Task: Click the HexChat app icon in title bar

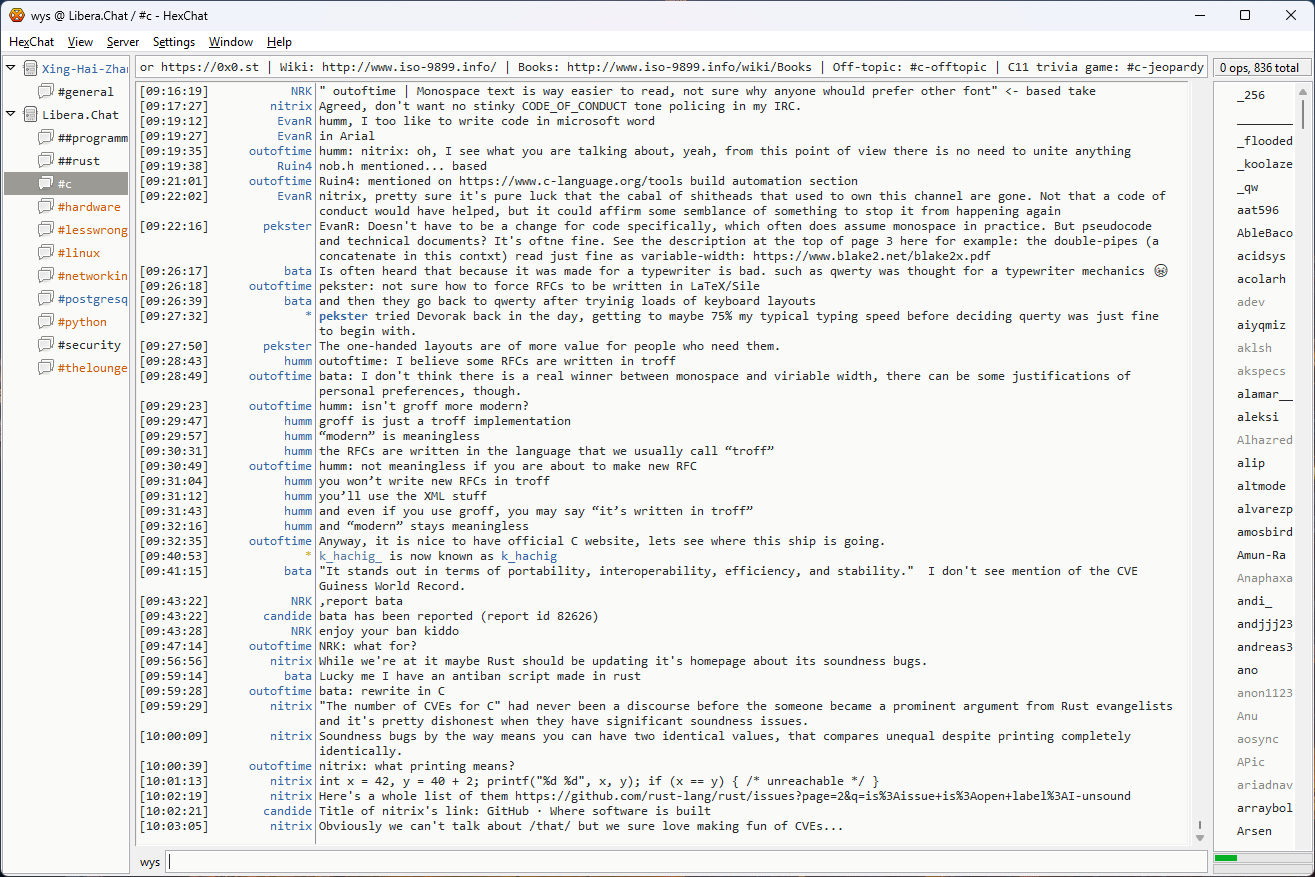Action: (16, 15)
